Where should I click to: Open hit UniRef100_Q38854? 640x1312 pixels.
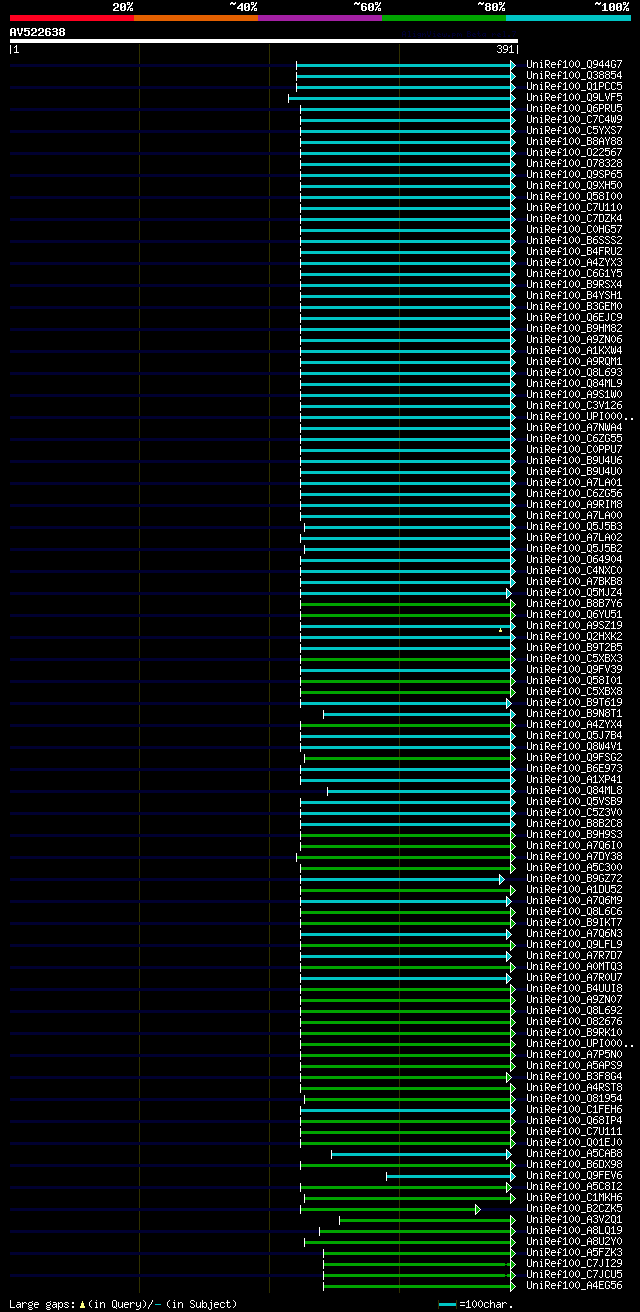574,75
